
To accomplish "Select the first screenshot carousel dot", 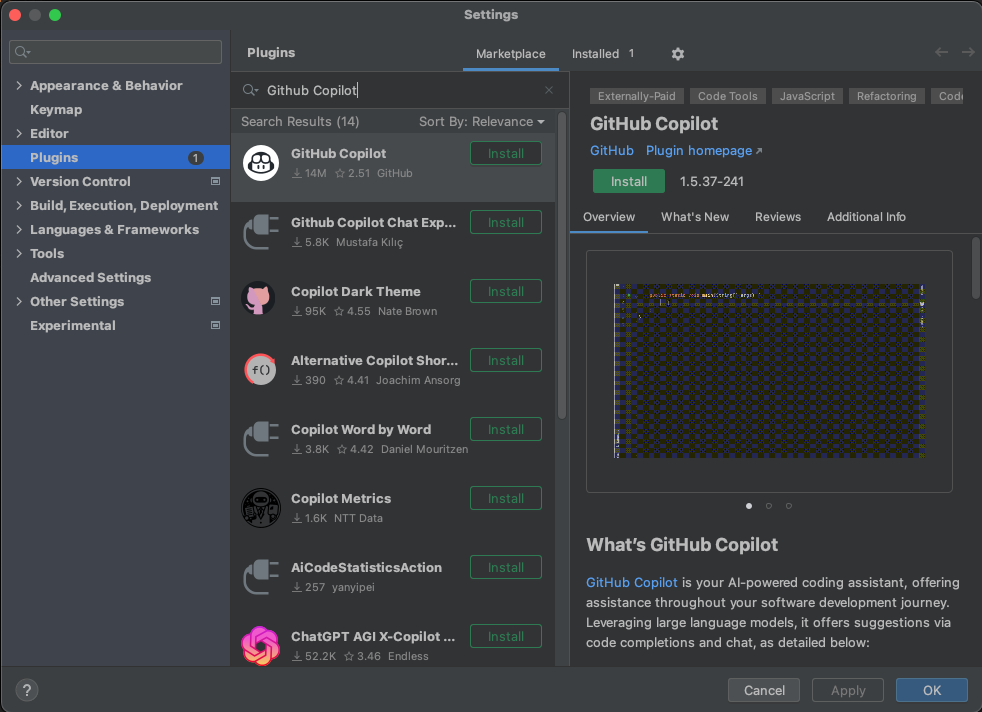I will 749,506.
